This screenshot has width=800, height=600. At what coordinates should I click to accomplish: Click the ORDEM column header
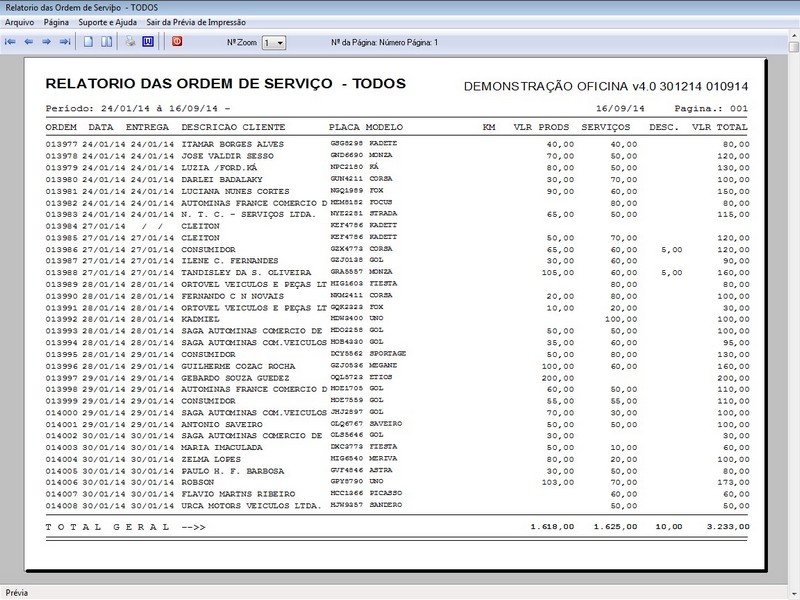click(x=61, y=127)
